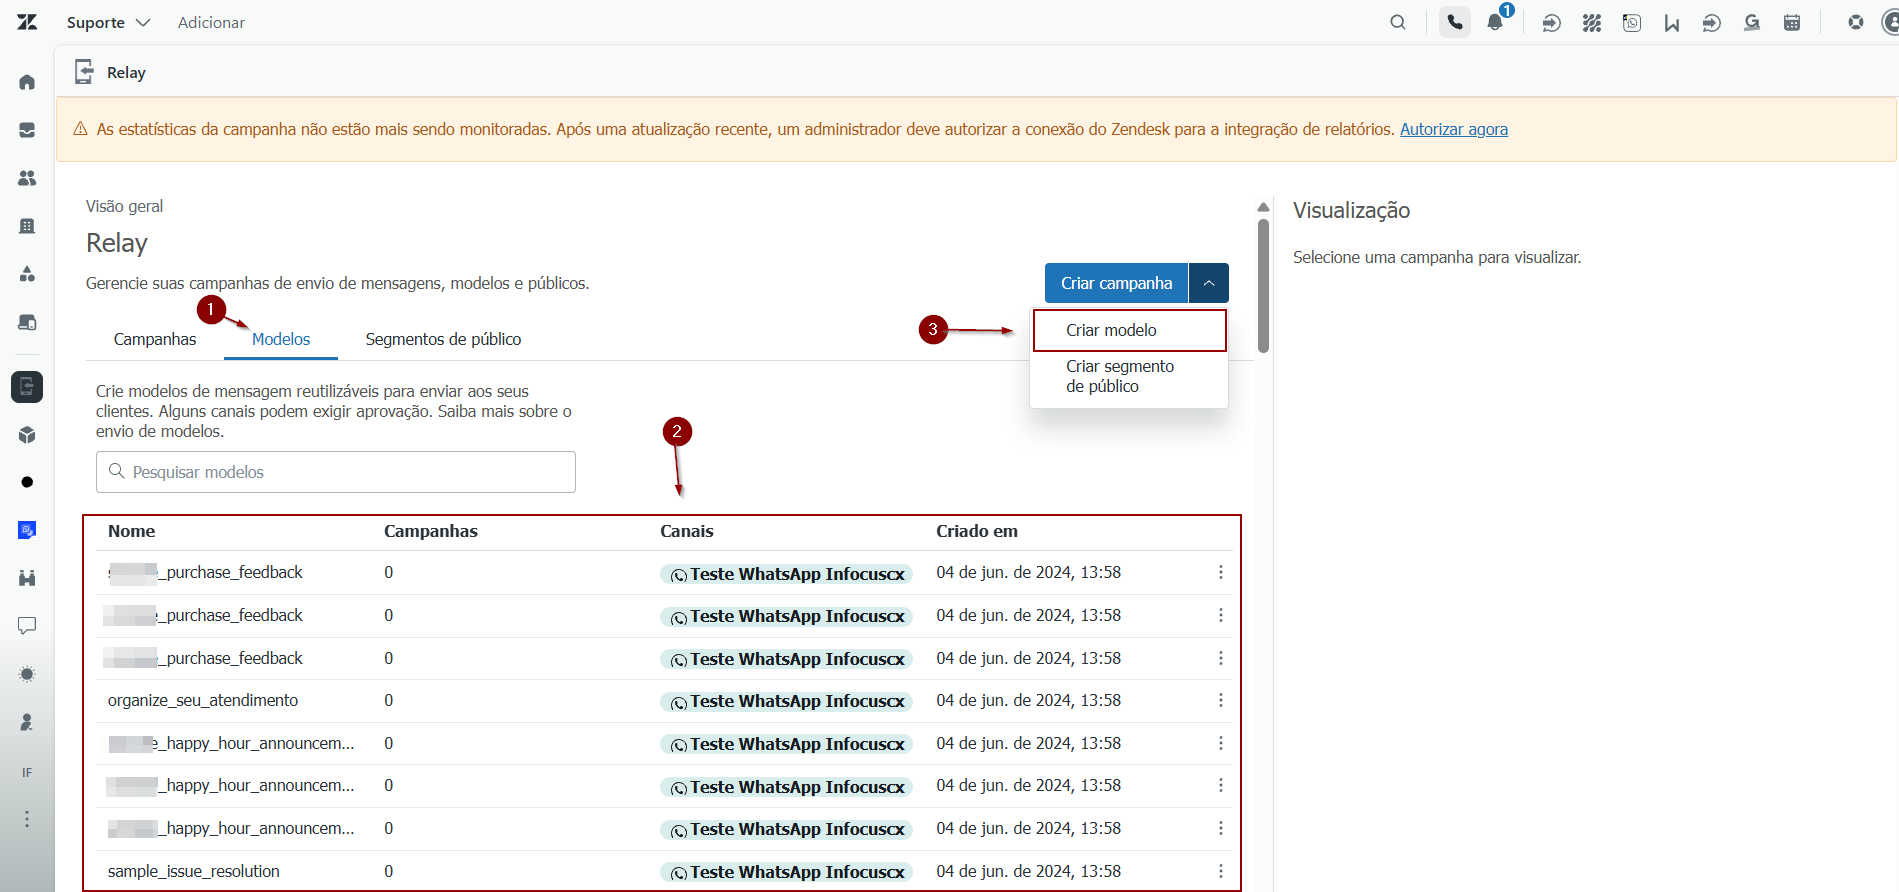Open the sun-shaped icon in sidebar
Viewport: 1899px width, 892px height.
point(27,674)
